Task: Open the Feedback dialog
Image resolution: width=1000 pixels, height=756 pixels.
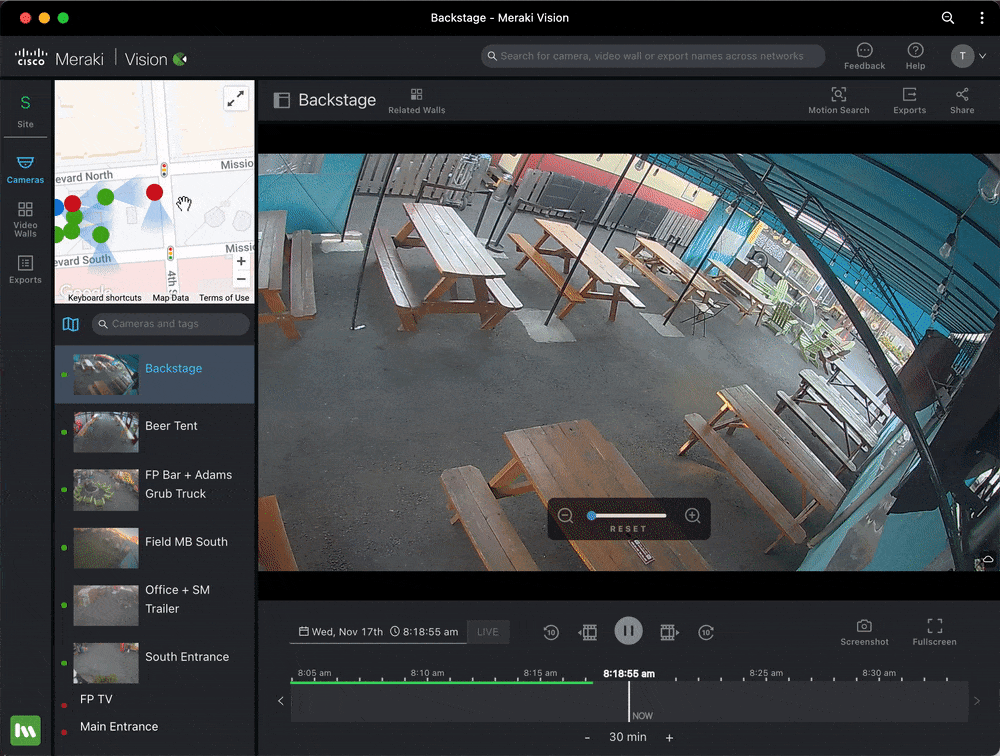Action: pos(864,56)
